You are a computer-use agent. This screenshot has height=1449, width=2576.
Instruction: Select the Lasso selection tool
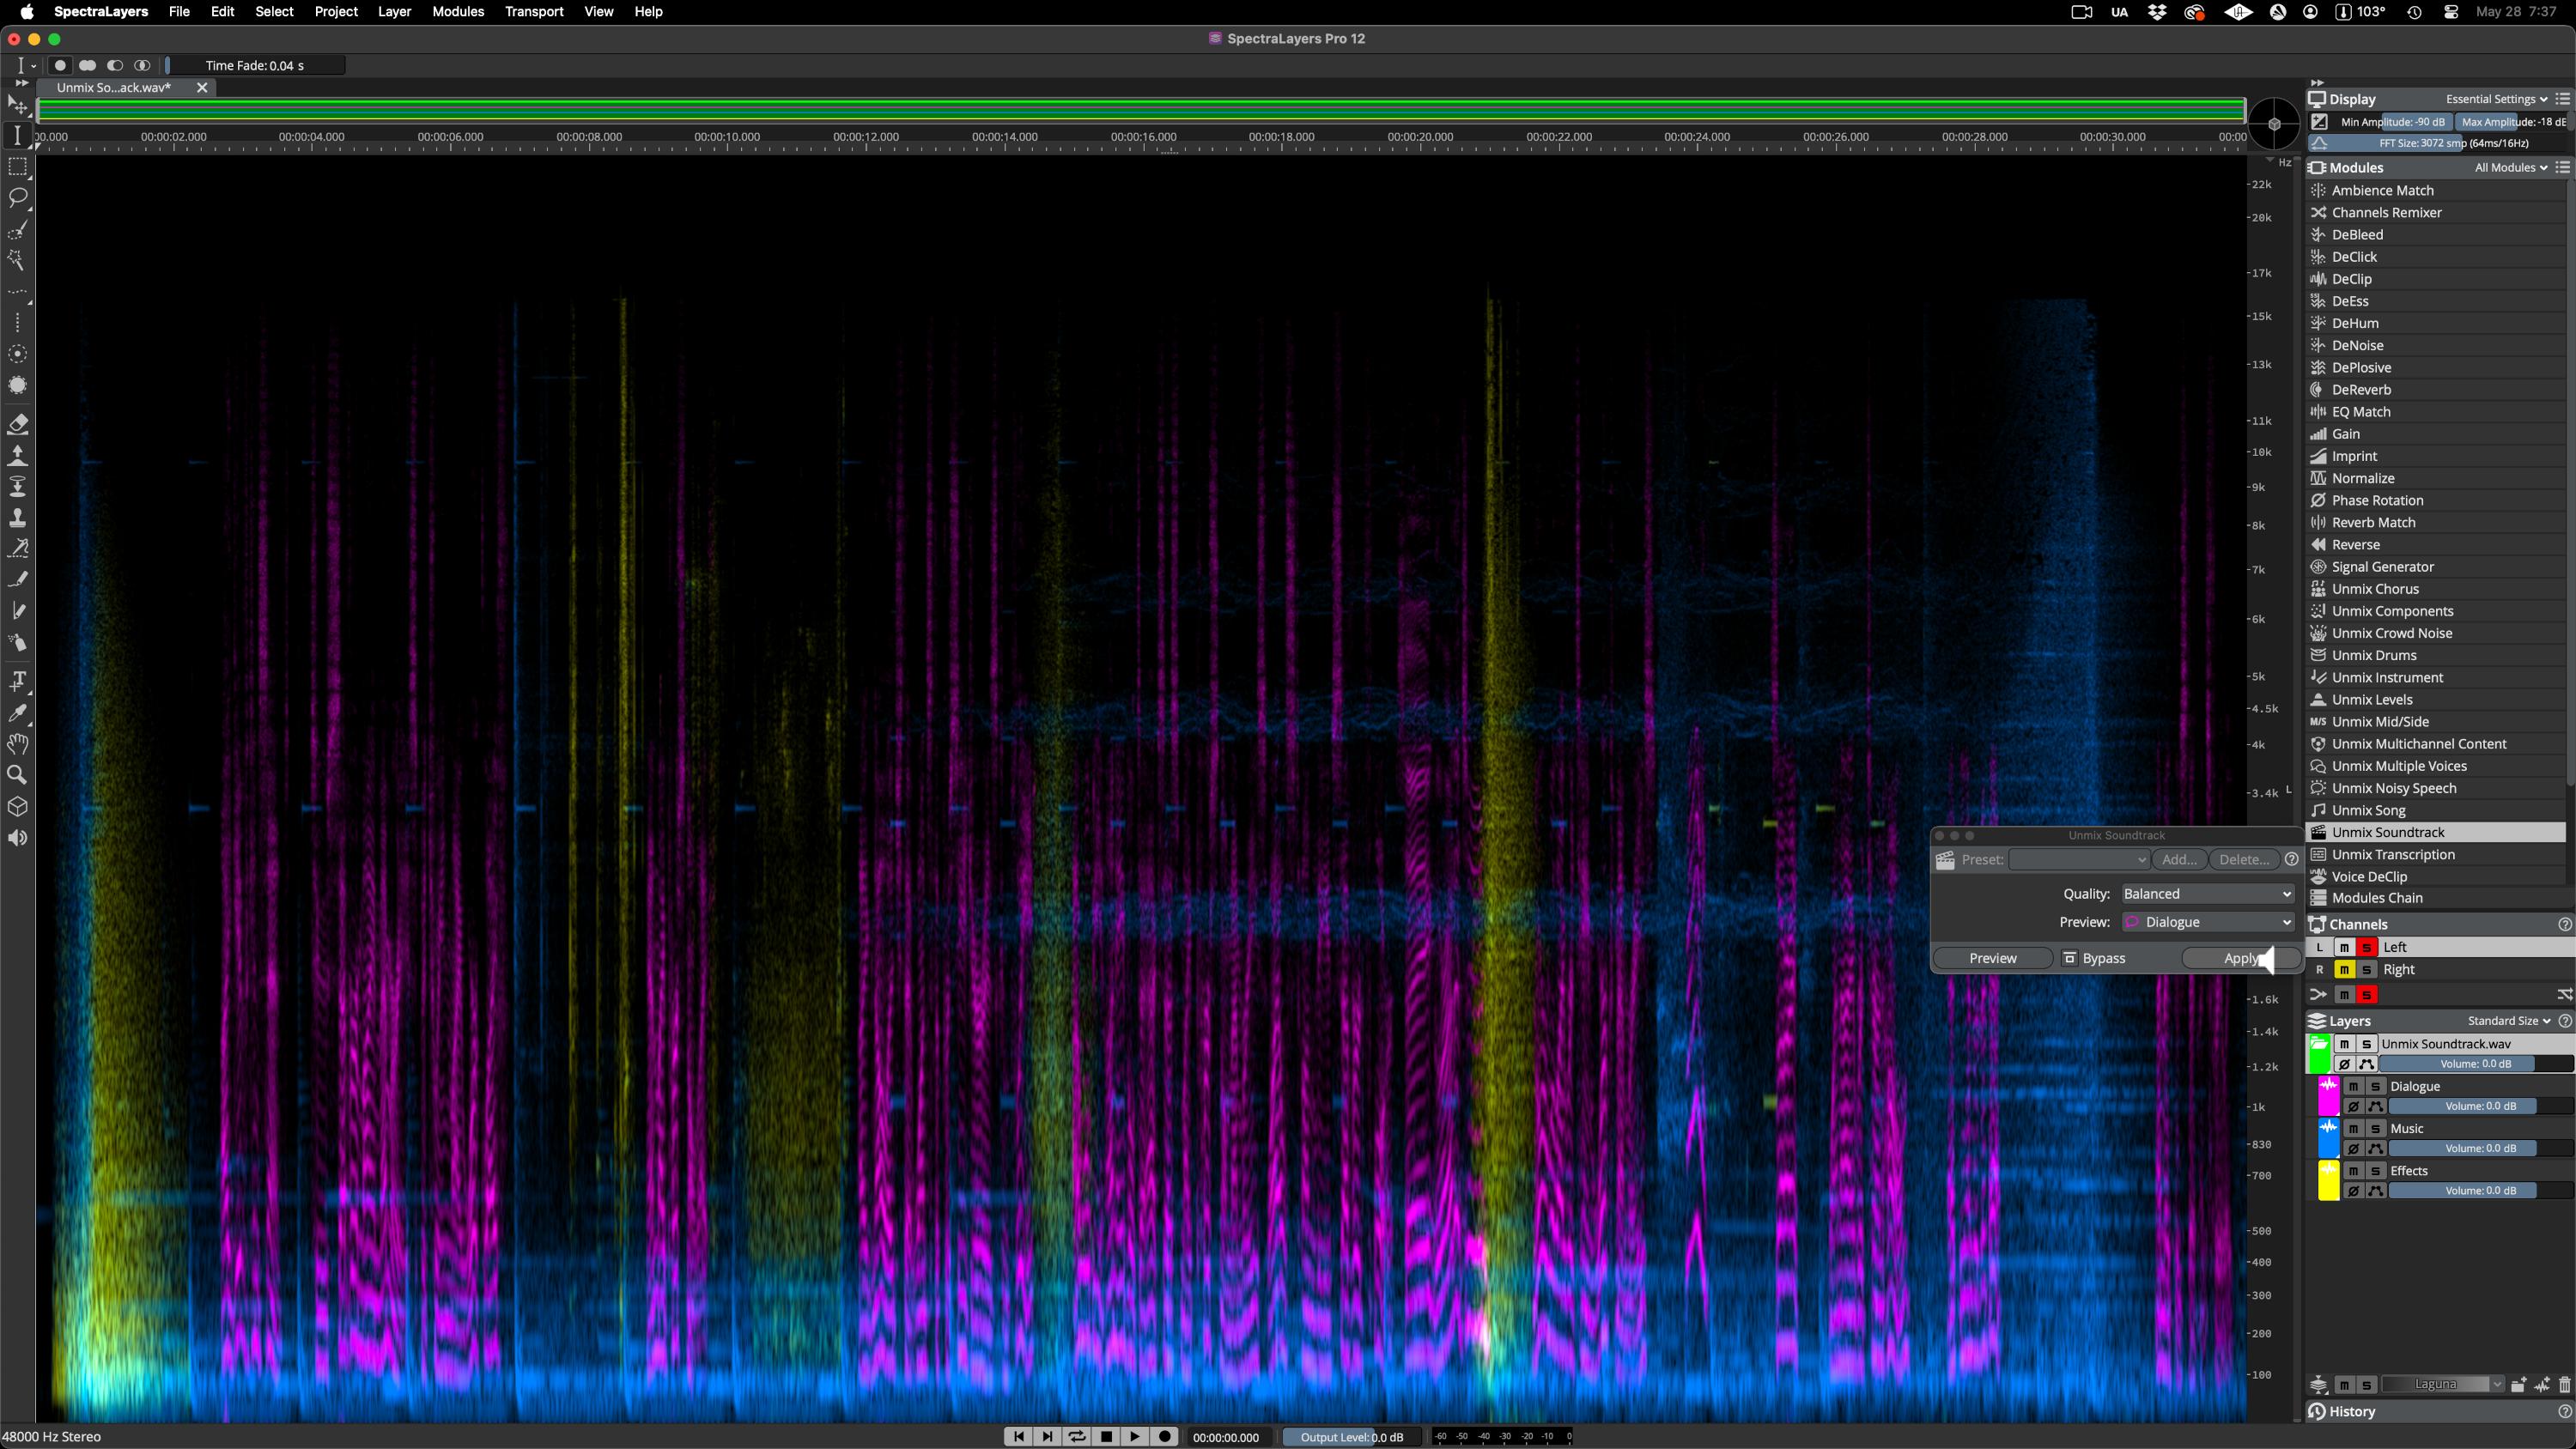(x=18, y=198)
